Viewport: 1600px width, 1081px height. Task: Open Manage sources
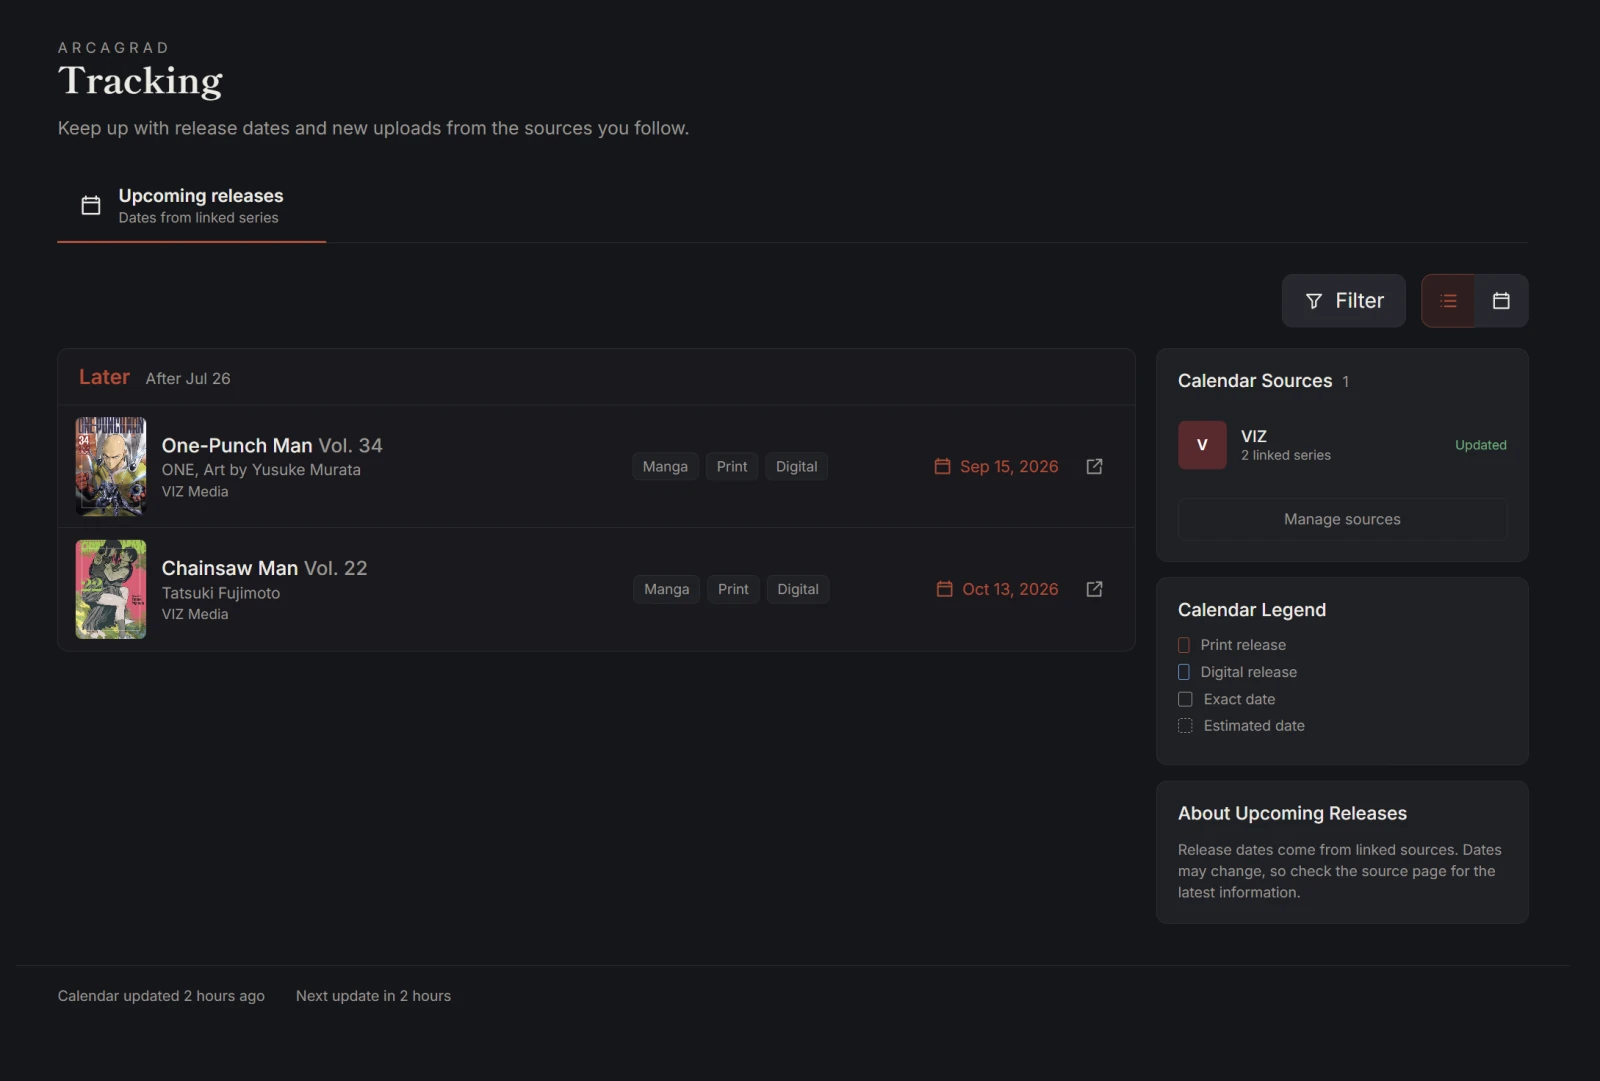tap(1342, 519)
